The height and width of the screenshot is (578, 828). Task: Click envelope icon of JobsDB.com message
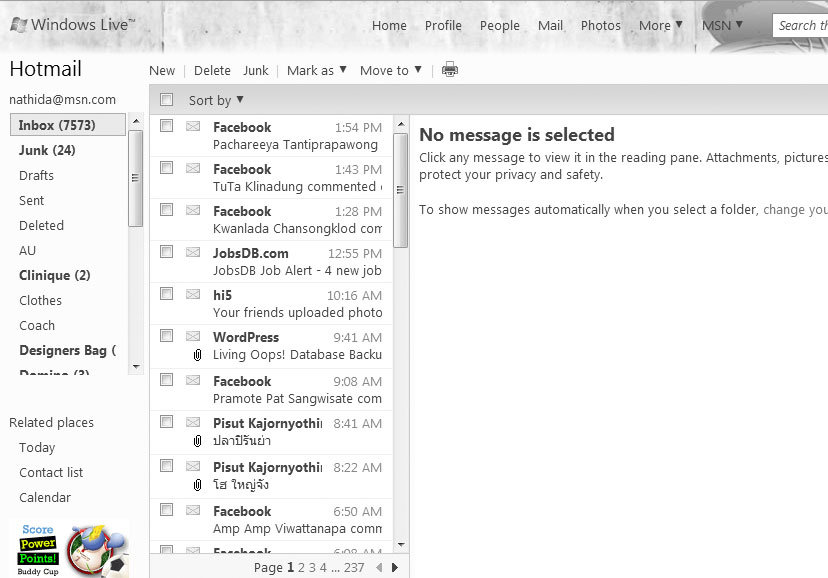tap(193, 252)
